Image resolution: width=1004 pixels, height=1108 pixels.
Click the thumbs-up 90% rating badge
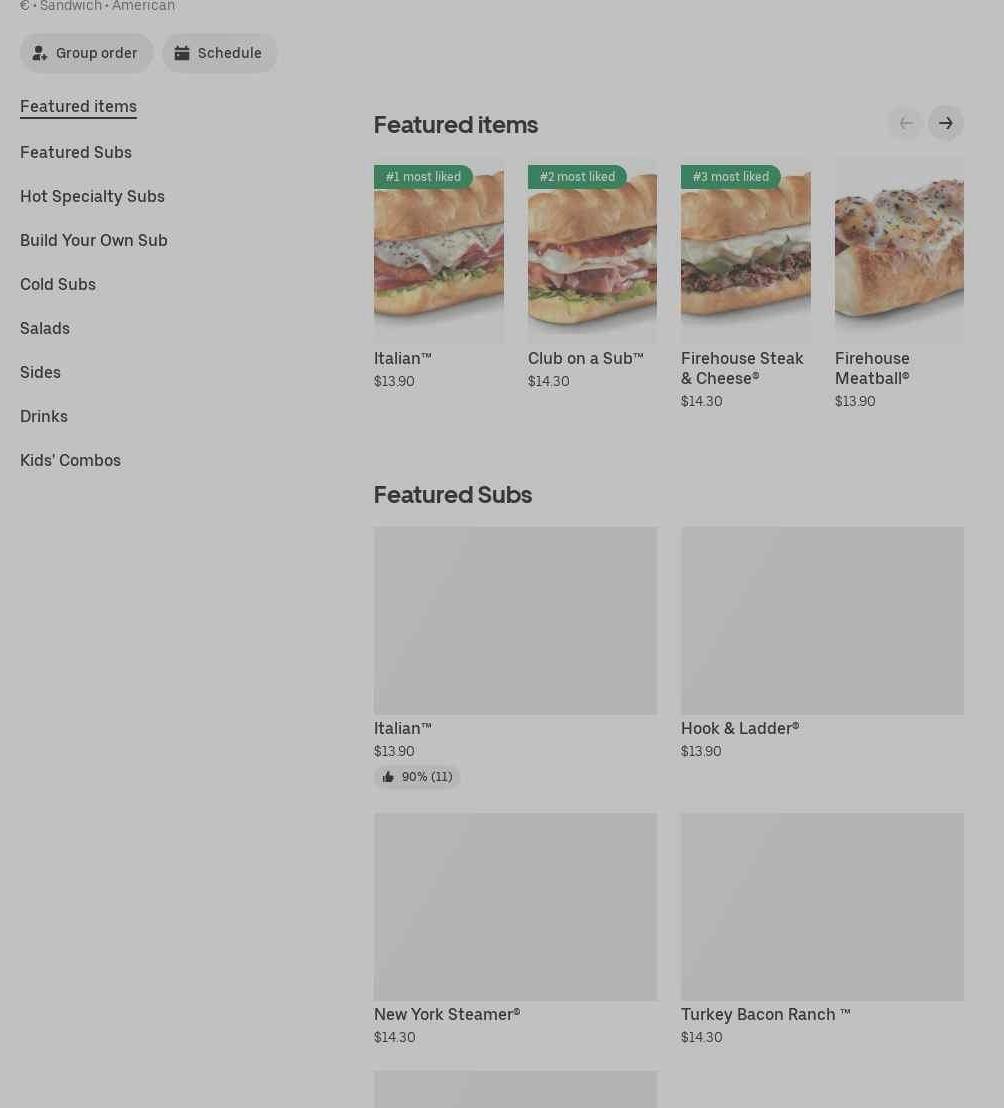click(x=417, y=777)
